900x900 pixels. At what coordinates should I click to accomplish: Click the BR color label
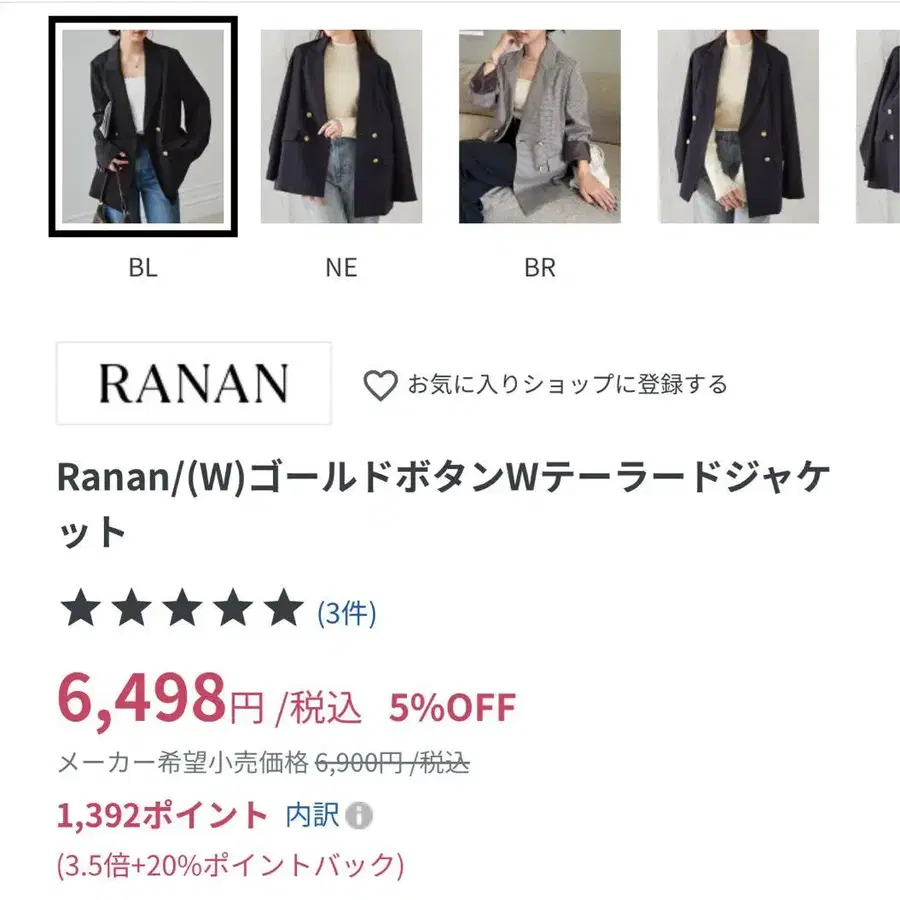(540, 267)
